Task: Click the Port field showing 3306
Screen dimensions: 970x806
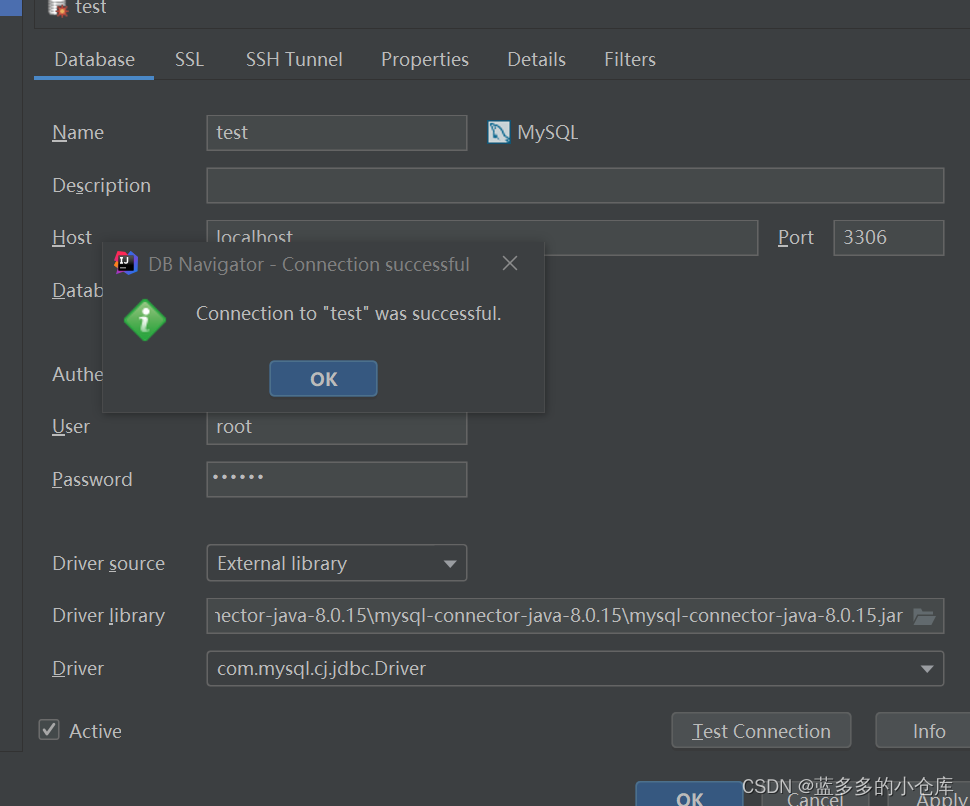Action: (x=888, y=238)
